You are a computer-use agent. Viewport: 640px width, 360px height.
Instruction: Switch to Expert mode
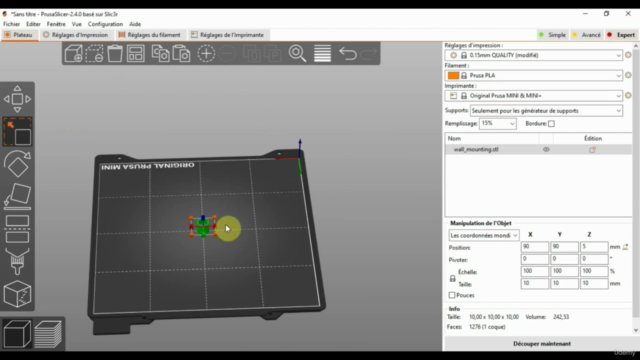click(x=621, y=35)
